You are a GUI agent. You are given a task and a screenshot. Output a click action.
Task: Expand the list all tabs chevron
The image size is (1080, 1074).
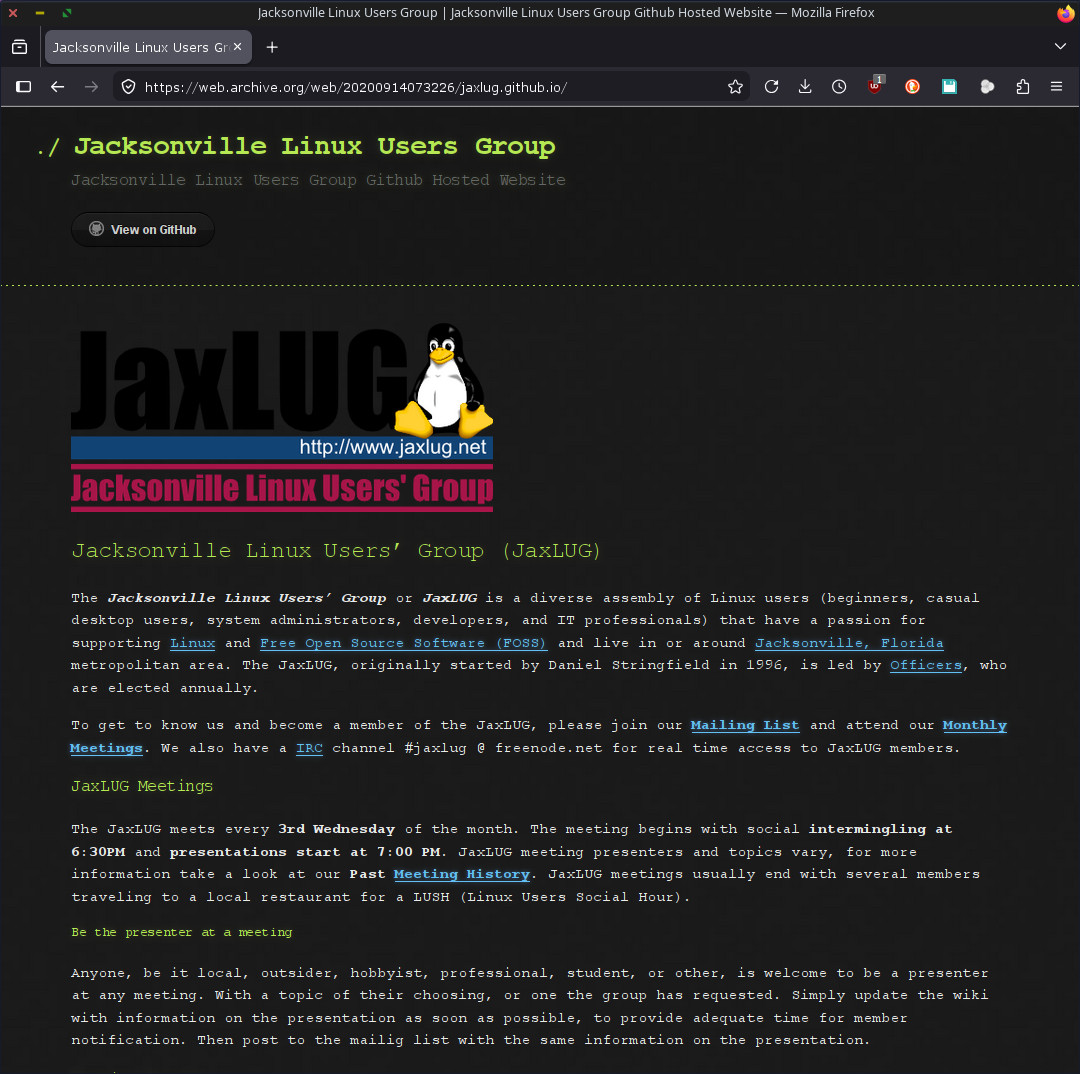(x=1060, y=47)
